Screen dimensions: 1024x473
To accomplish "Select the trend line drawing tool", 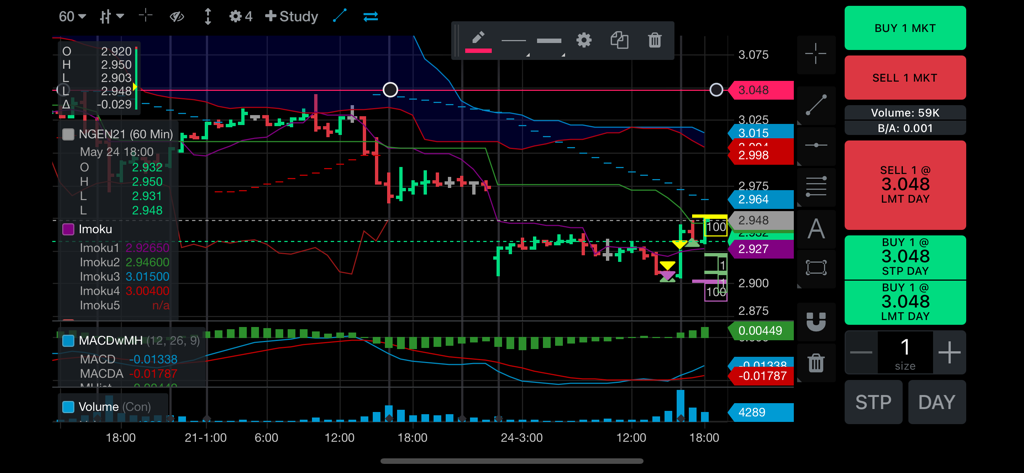I will pyautogui.click(x=816, y=101).
